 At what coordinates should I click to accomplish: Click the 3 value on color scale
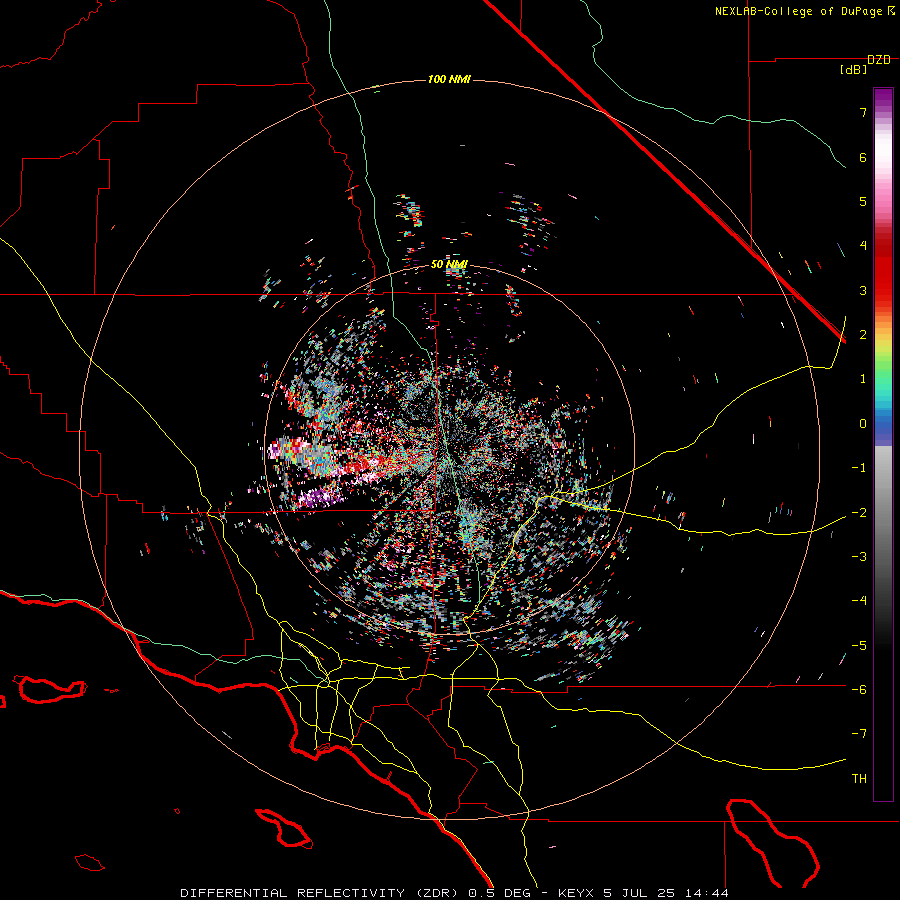[x=863, y=290]
